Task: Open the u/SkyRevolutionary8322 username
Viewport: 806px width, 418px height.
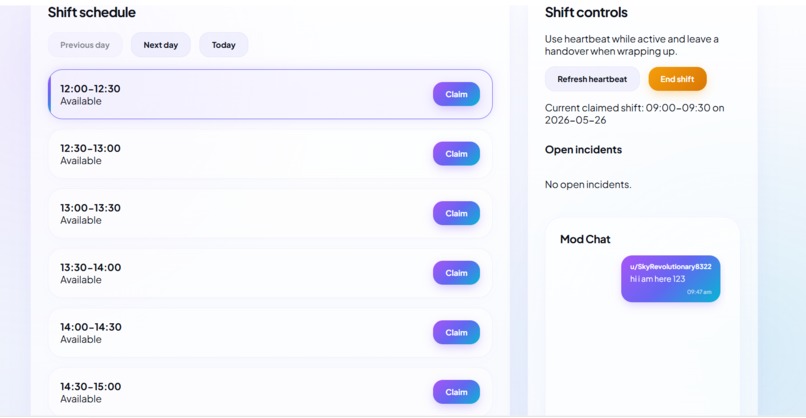Action: (x=670, y=266)
